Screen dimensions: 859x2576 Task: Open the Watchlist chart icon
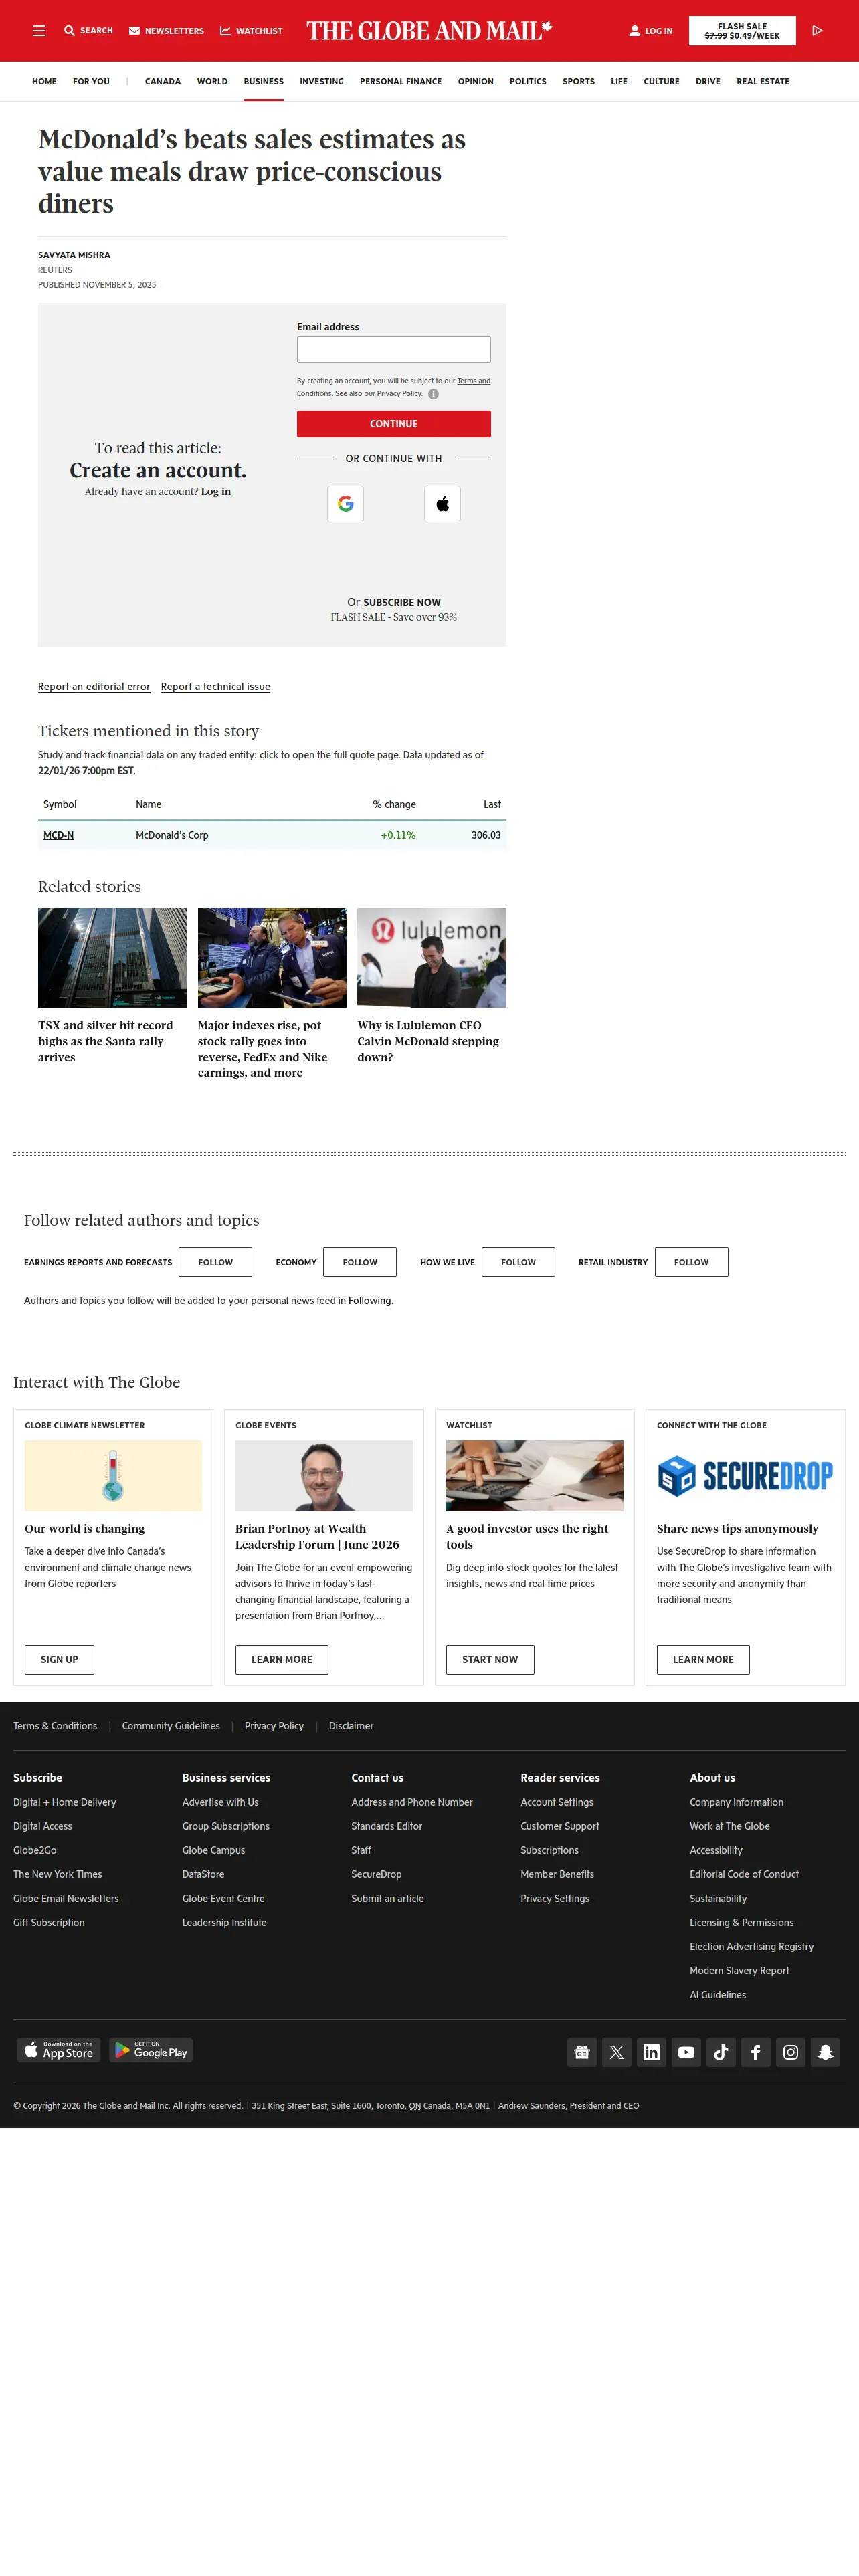[x=225, y=31]
